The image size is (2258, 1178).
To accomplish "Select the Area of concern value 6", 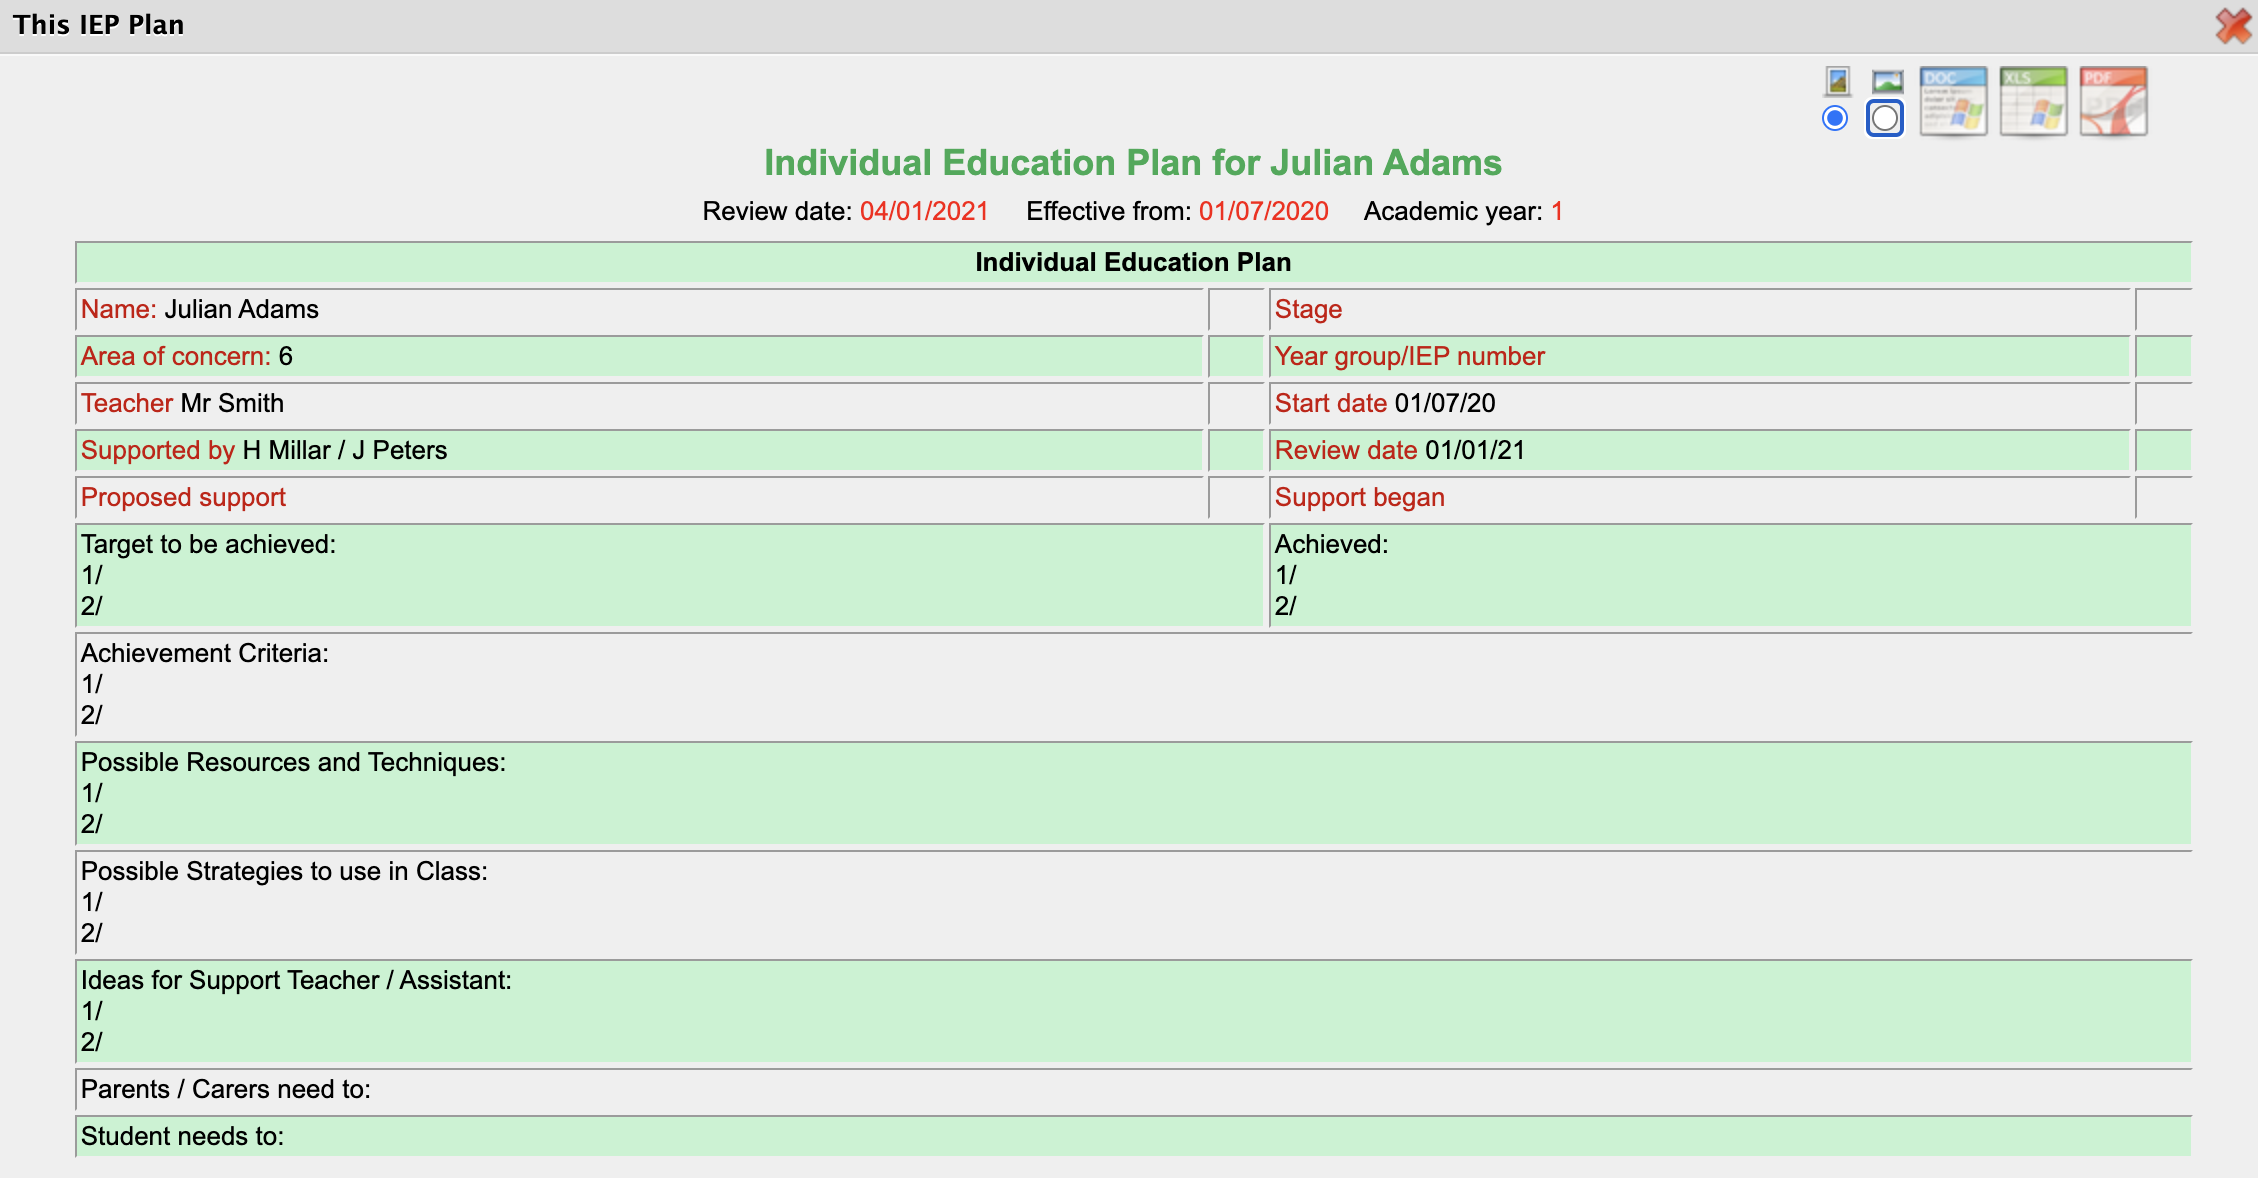I will click(286, 356).
